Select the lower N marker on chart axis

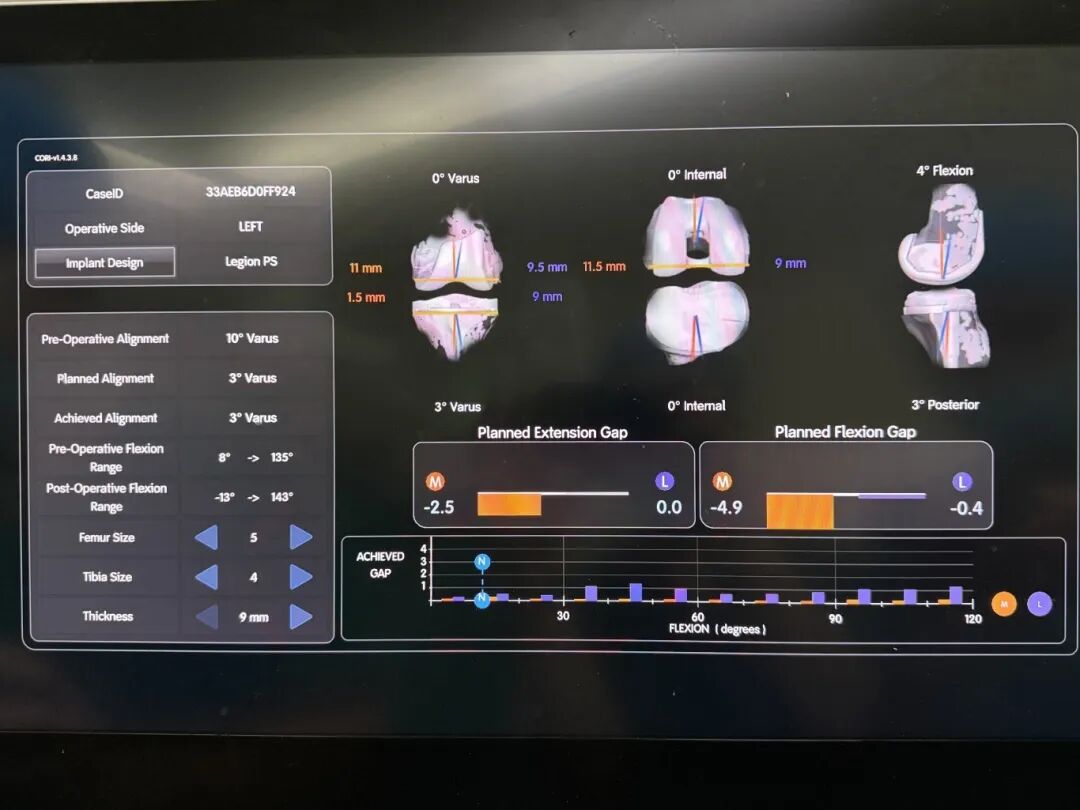click(x=482, y=599)
